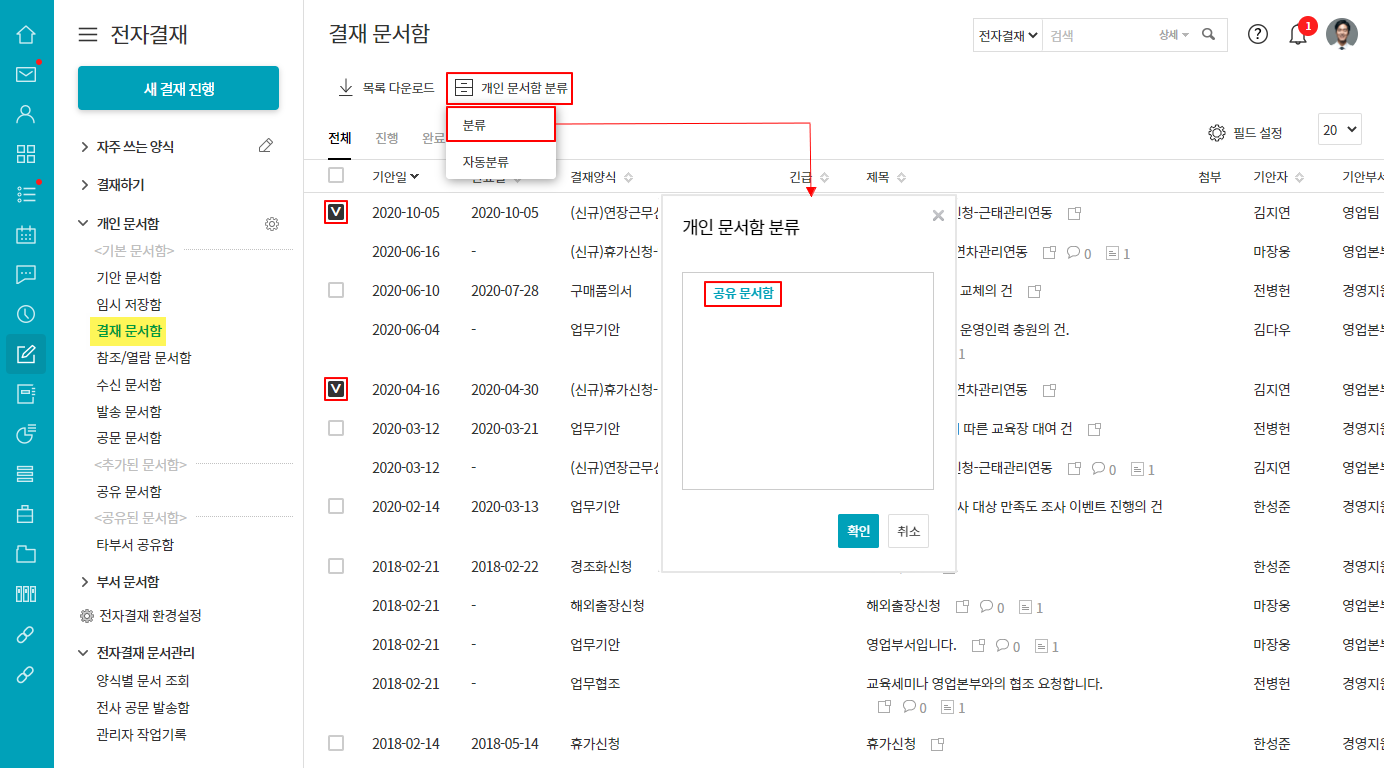Open the mail icon in sidebar

click(x=26, y=75)
